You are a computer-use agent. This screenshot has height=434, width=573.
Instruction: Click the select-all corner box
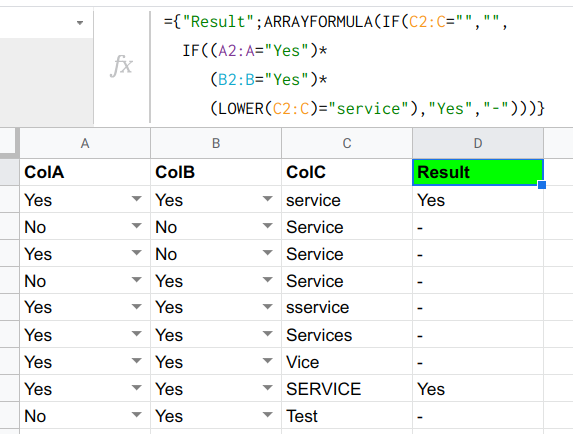tap(9, 142)
